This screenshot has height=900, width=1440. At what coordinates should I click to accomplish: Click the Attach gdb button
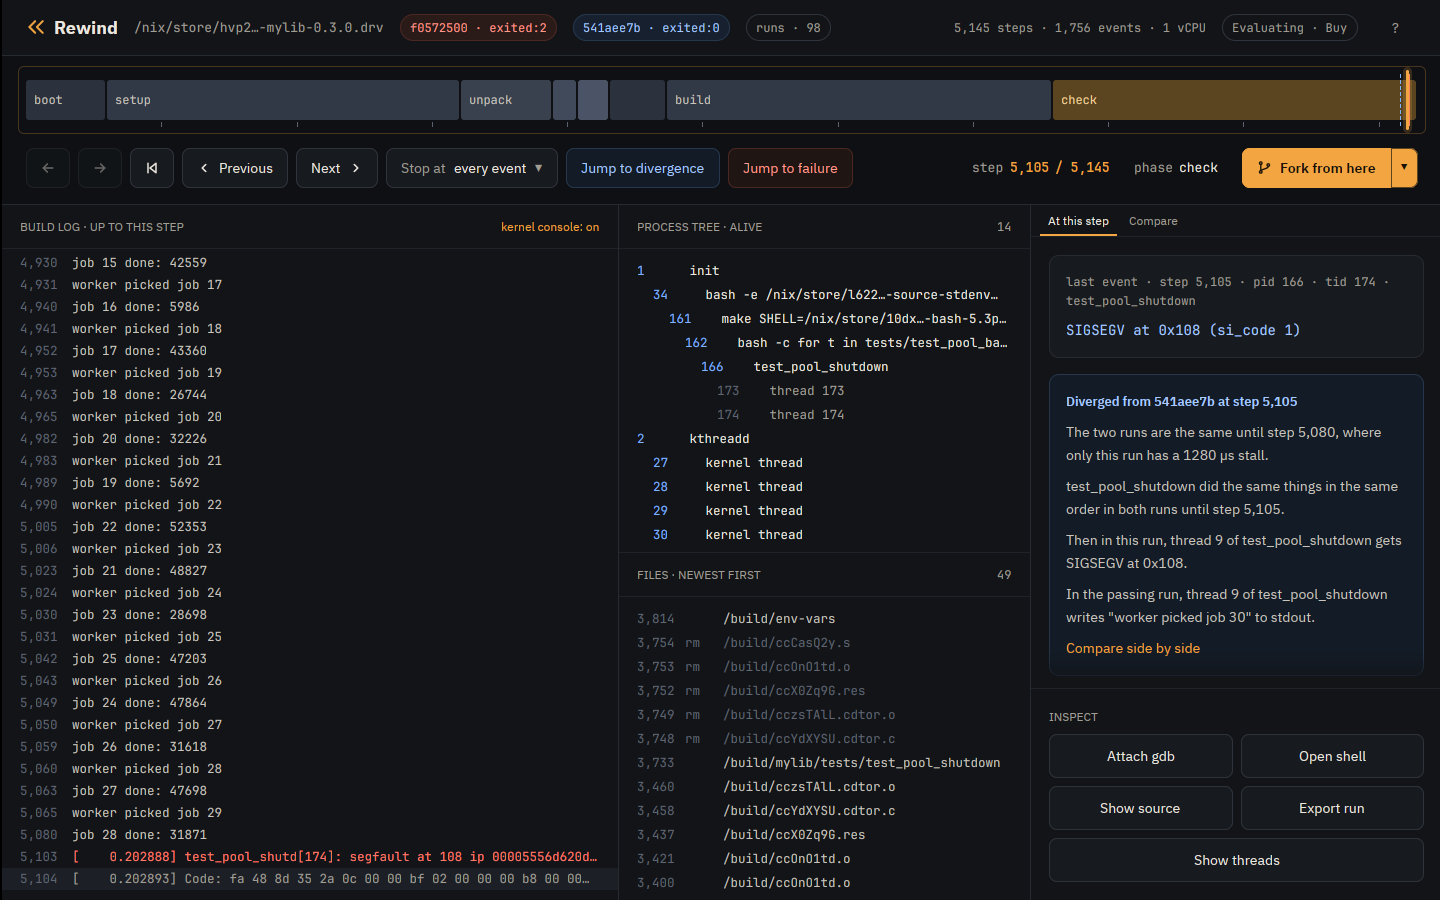pyautogui.click(x=1141, y=756)
